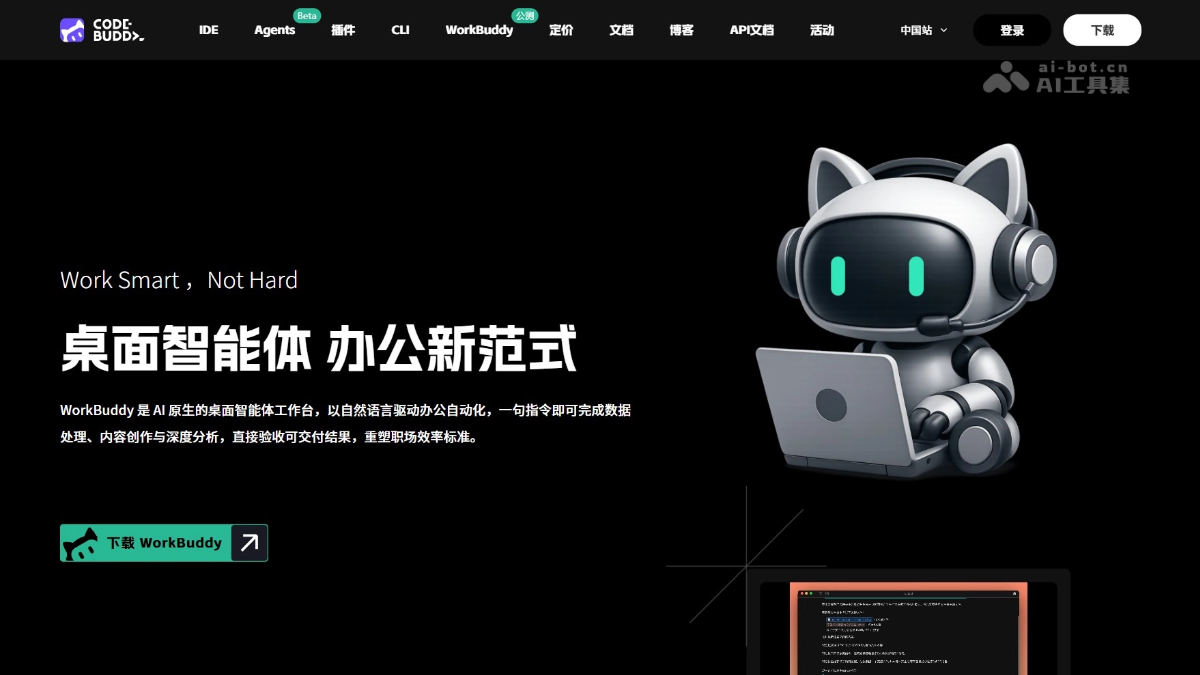Click the CodeBuddy logo icon
Image resolution: width=1200 pixels, height=675 pixels.
coord(72,30)
